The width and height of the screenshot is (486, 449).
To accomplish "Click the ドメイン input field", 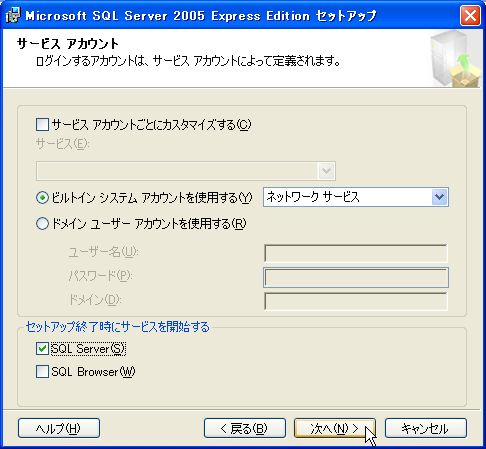I will (x=356, y=302).
